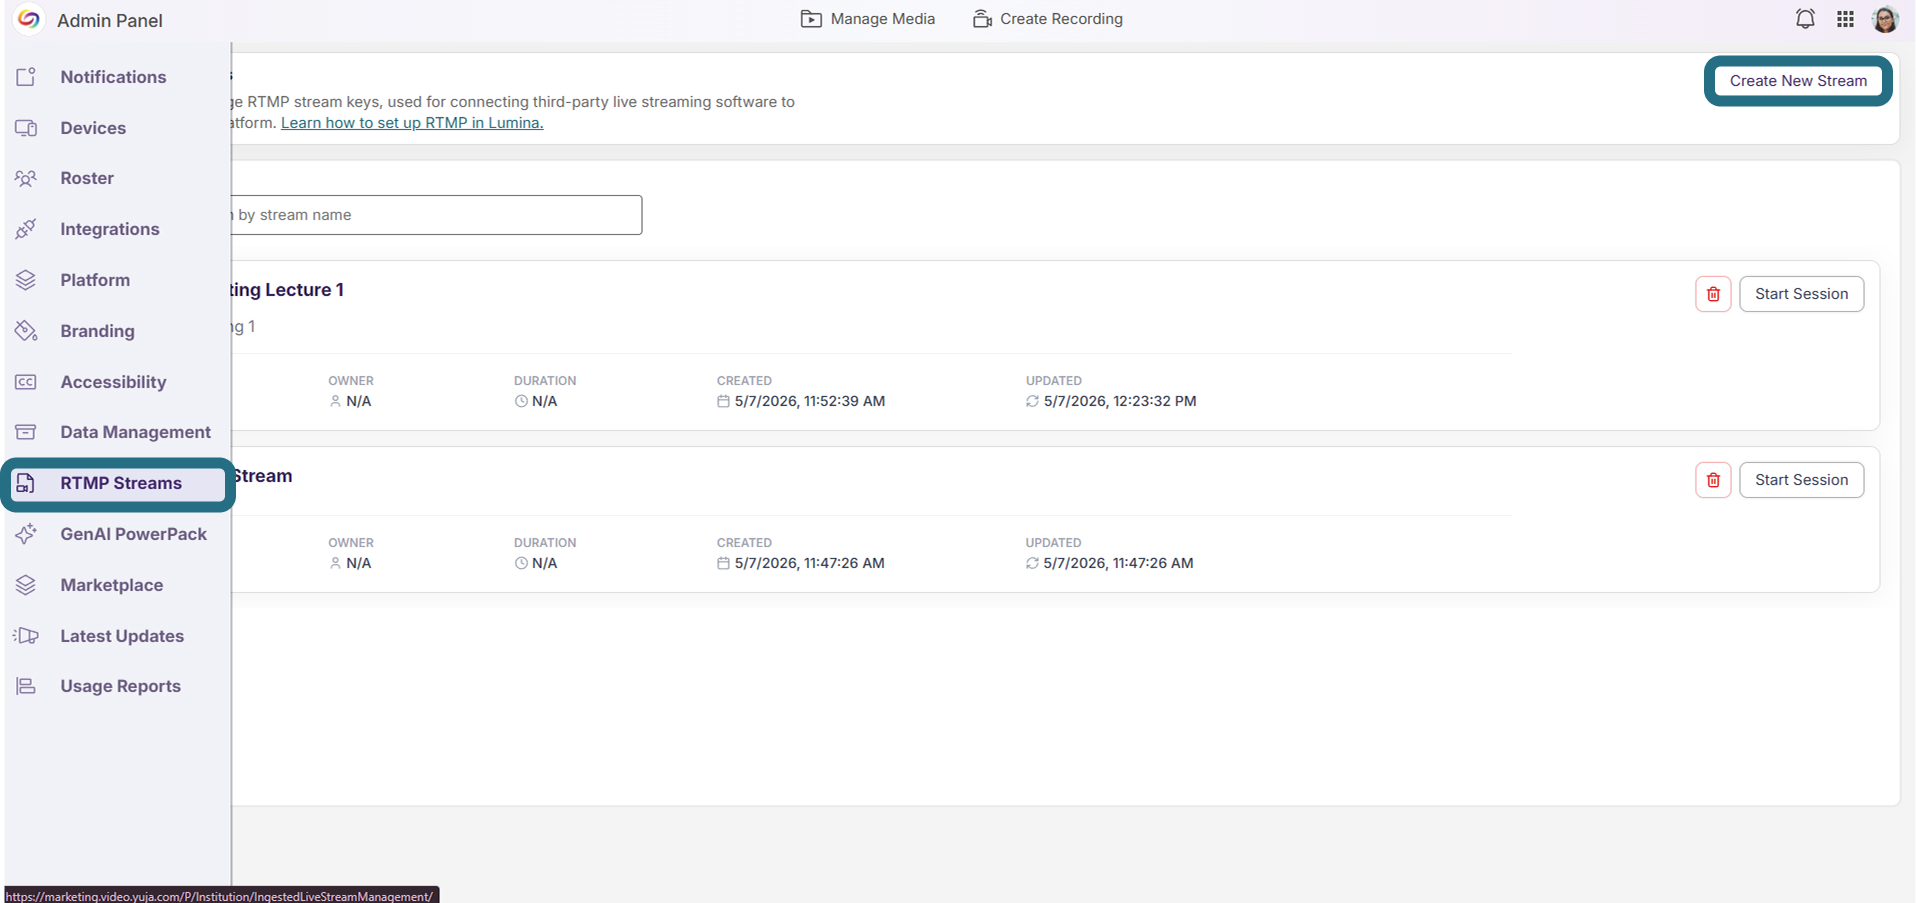Screen dimensions: 1916x903
Task: Click the Usage Reports chart icon
Action: [x=26, y=686]
